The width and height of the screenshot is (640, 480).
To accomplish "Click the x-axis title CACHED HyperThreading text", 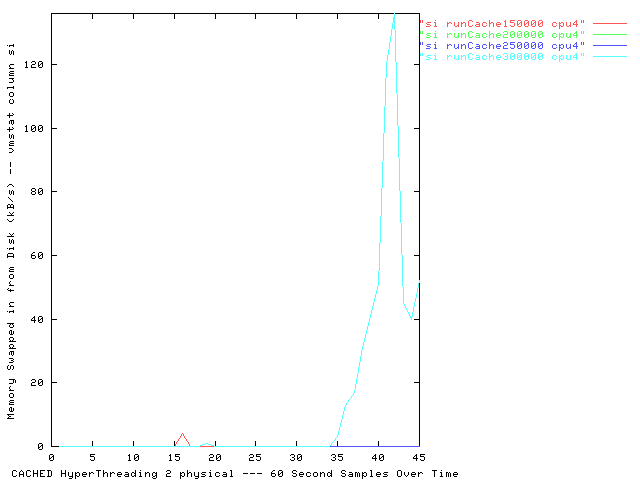I will 84,474.
